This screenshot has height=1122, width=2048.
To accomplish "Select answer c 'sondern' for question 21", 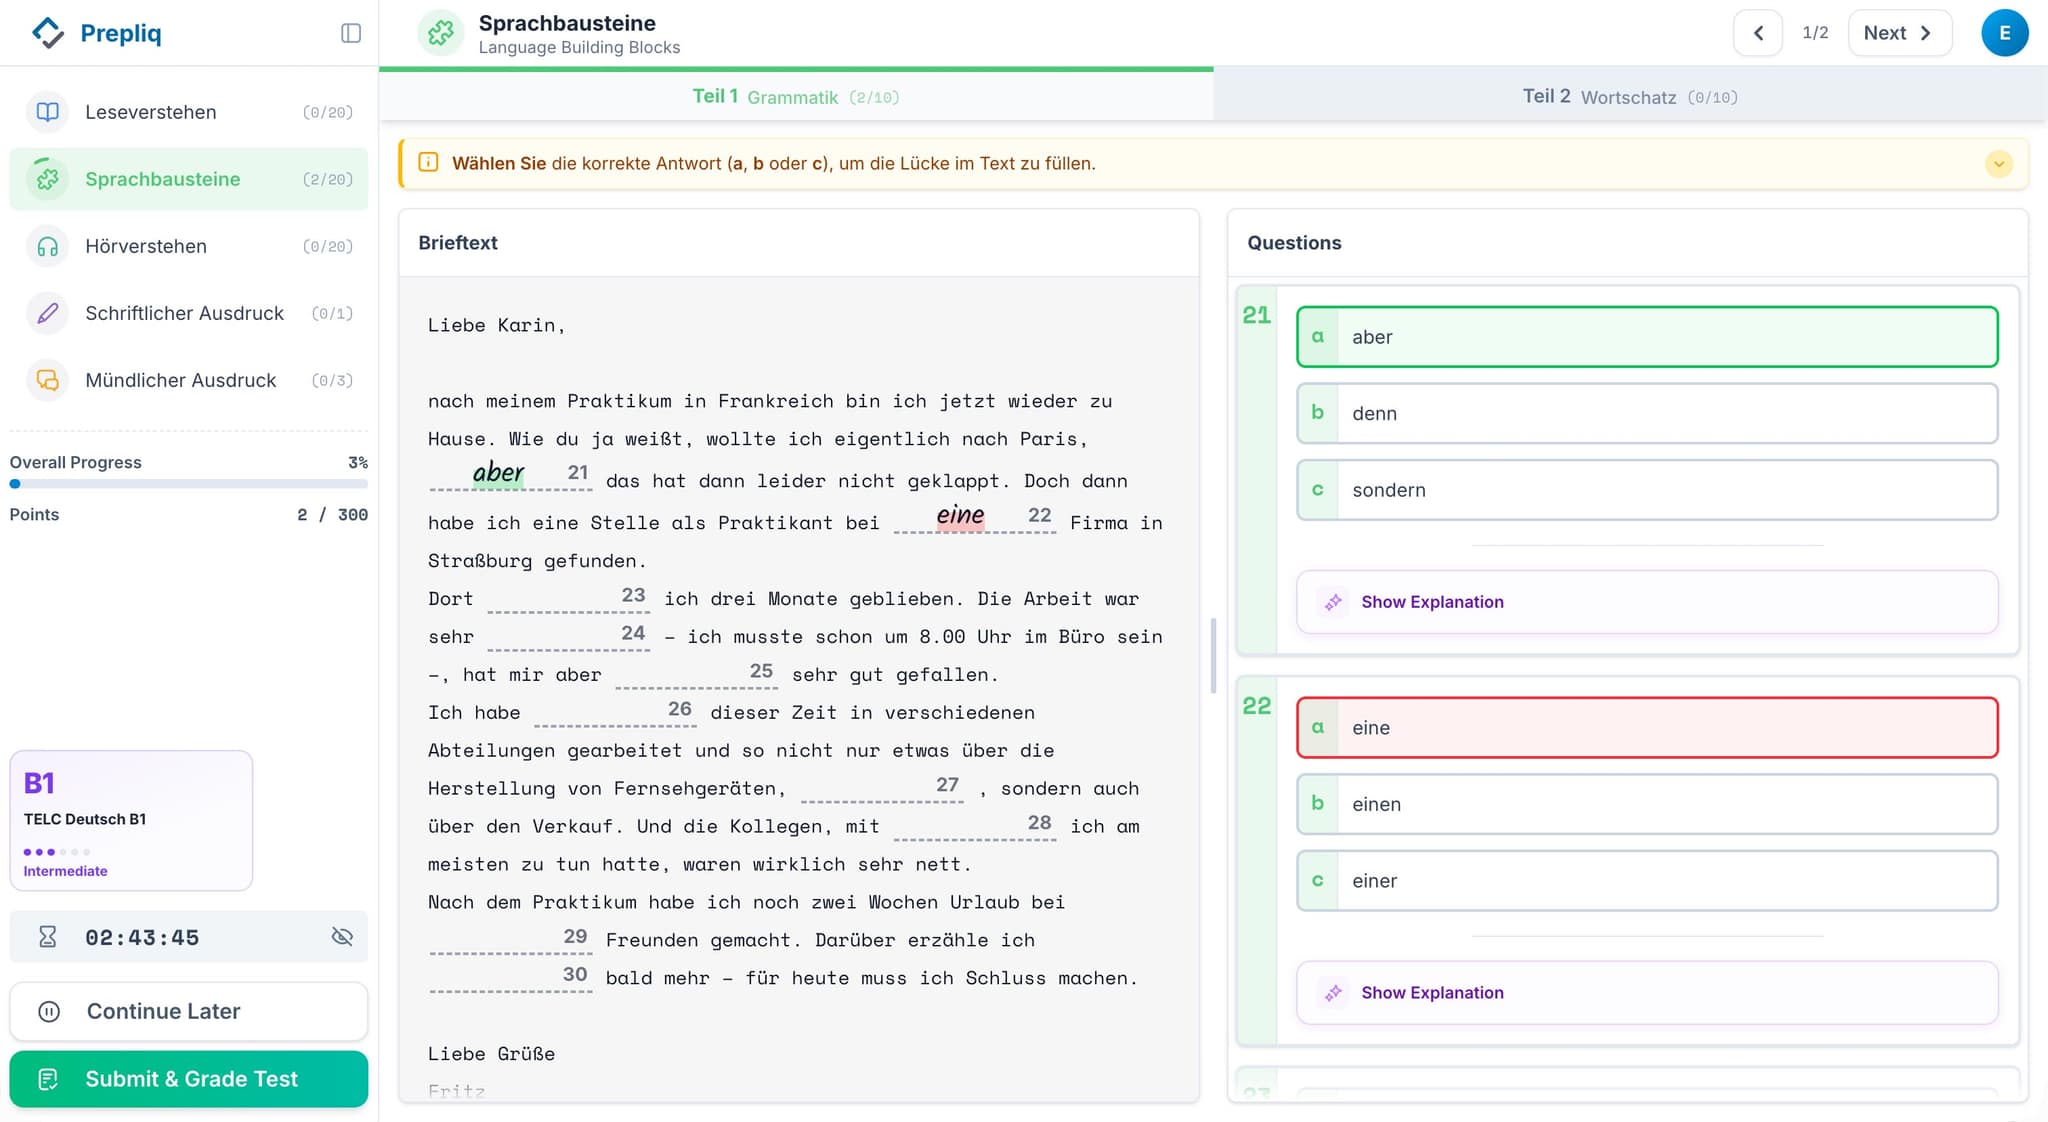I will 1647,490.
